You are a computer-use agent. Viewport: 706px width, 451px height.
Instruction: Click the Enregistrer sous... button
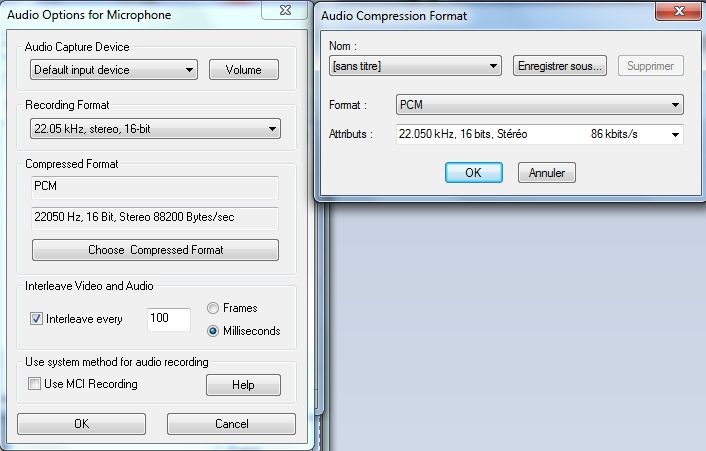click(560, 66)
